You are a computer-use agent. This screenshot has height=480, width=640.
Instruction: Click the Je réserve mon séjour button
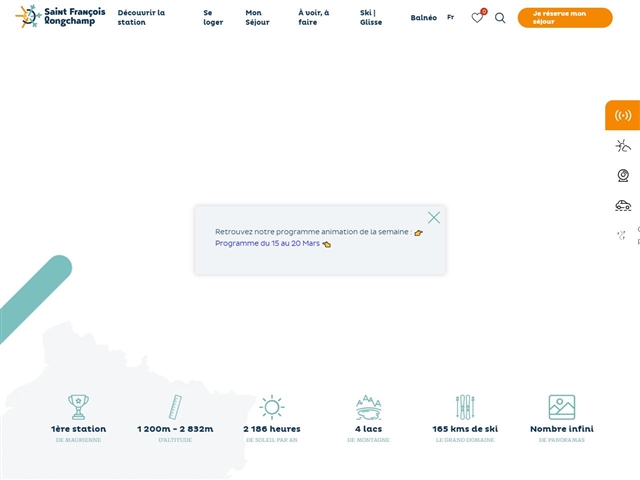click(564, 18)
